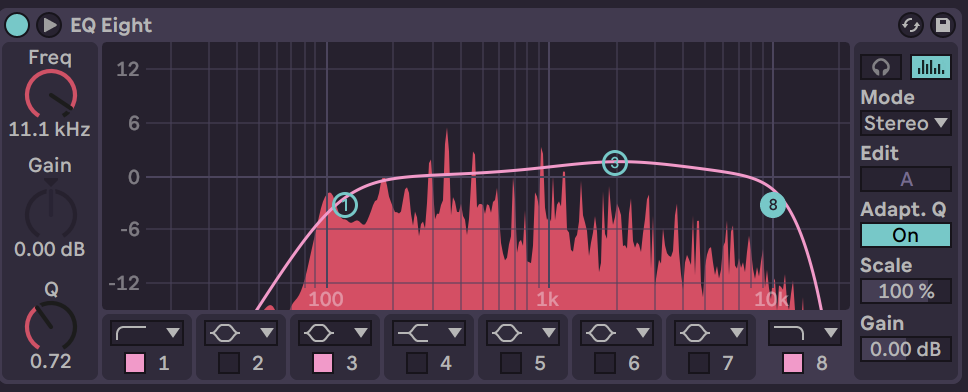
Task: Click the Scale 100 % field
Action: click(x=906, y=291)
